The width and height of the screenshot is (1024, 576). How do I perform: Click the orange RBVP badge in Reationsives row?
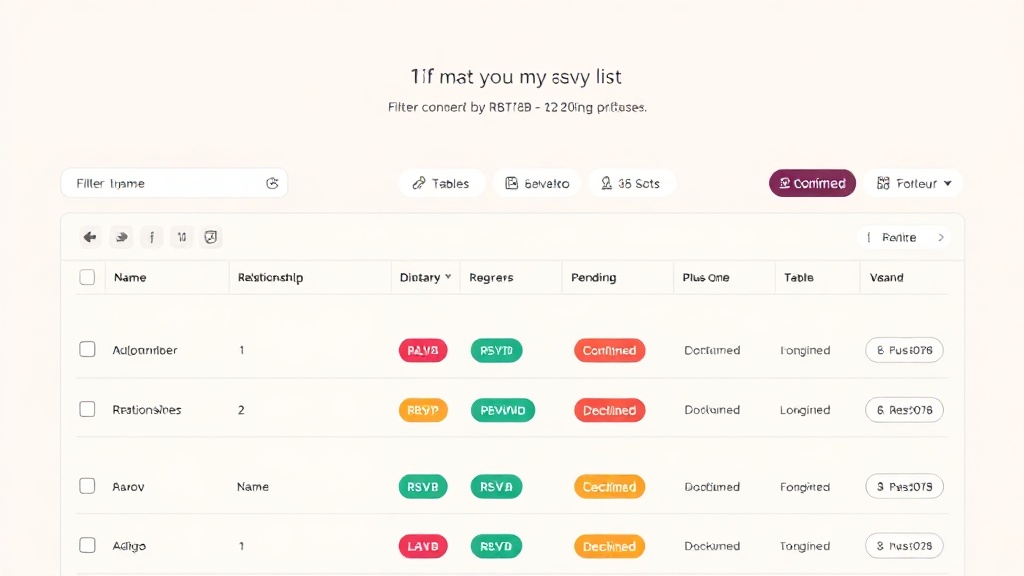[x=423, y=410]
